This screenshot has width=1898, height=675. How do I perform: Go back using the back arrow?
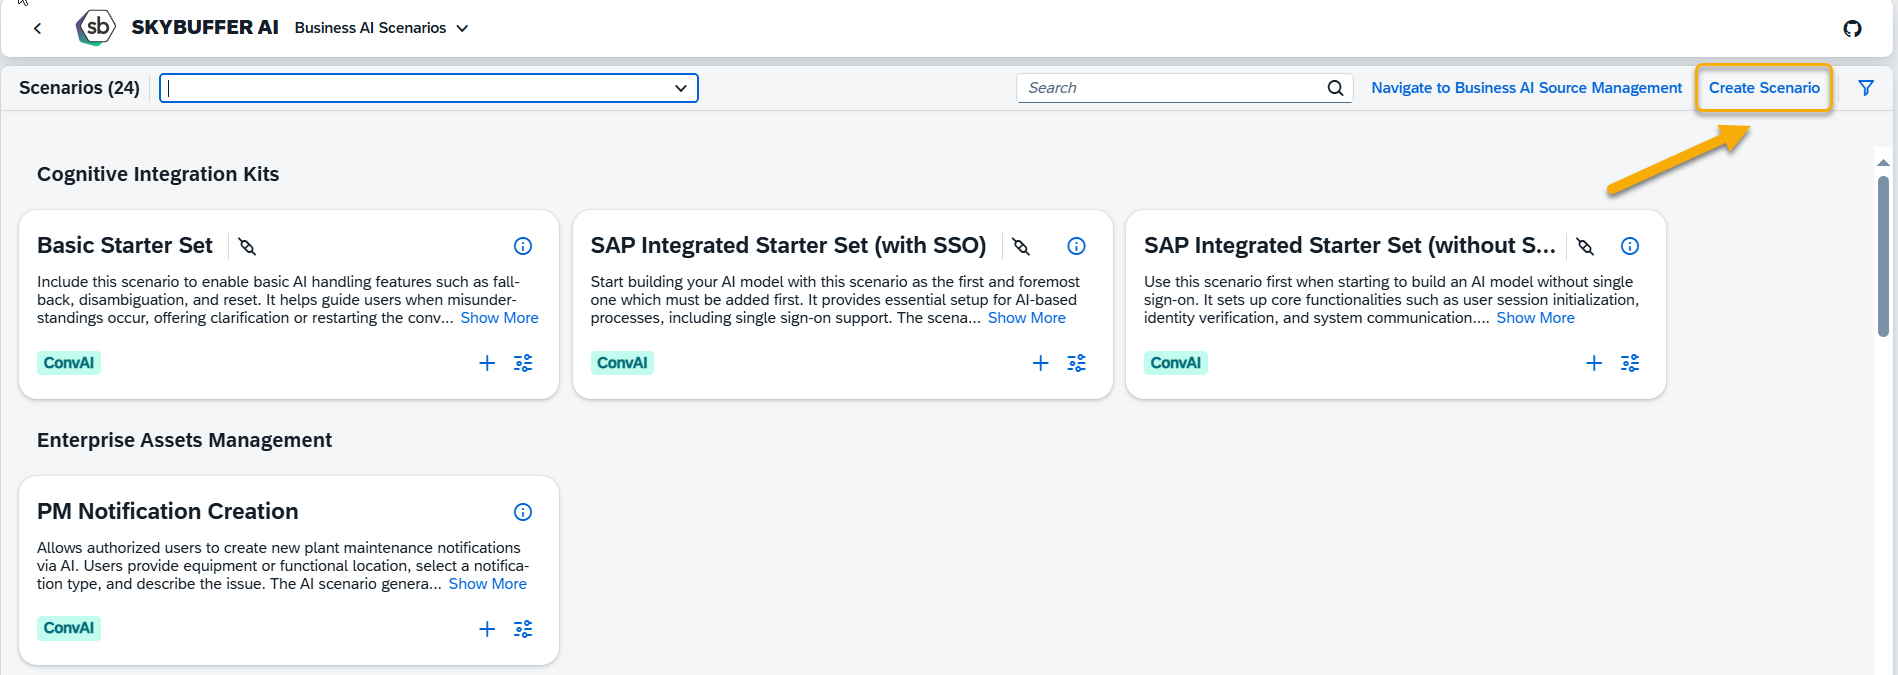[38, 28]
